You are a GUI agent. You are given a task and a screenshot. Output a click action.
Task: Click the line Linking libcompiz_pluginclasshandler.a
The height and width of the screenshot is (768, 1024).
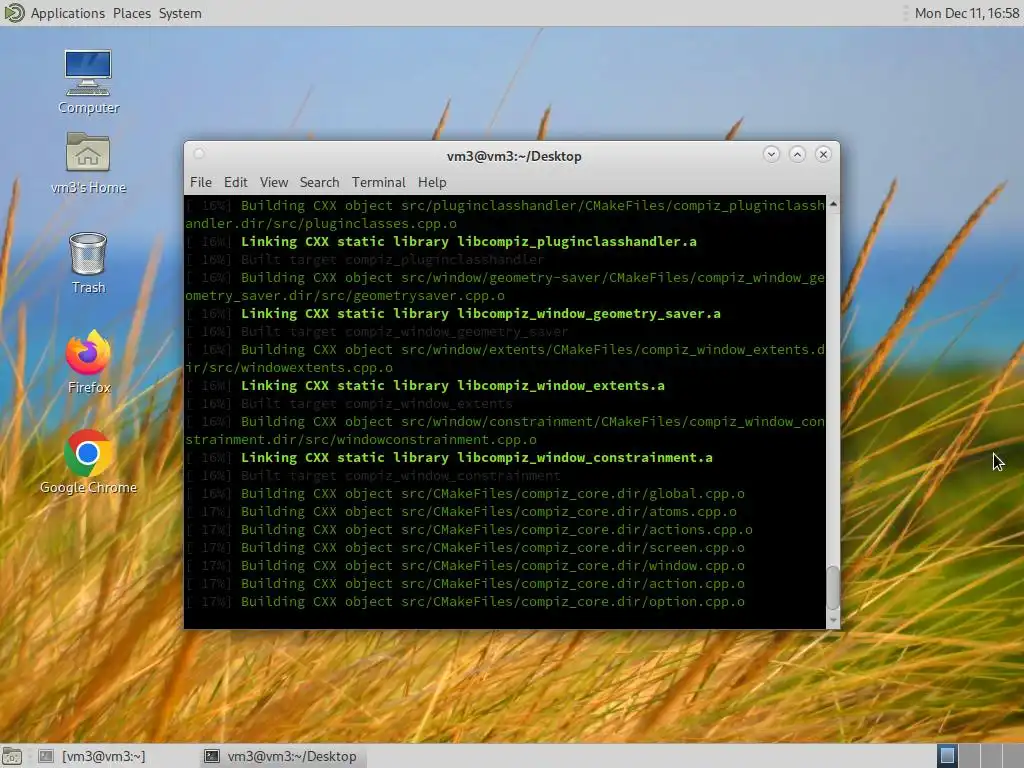point(441,242)
